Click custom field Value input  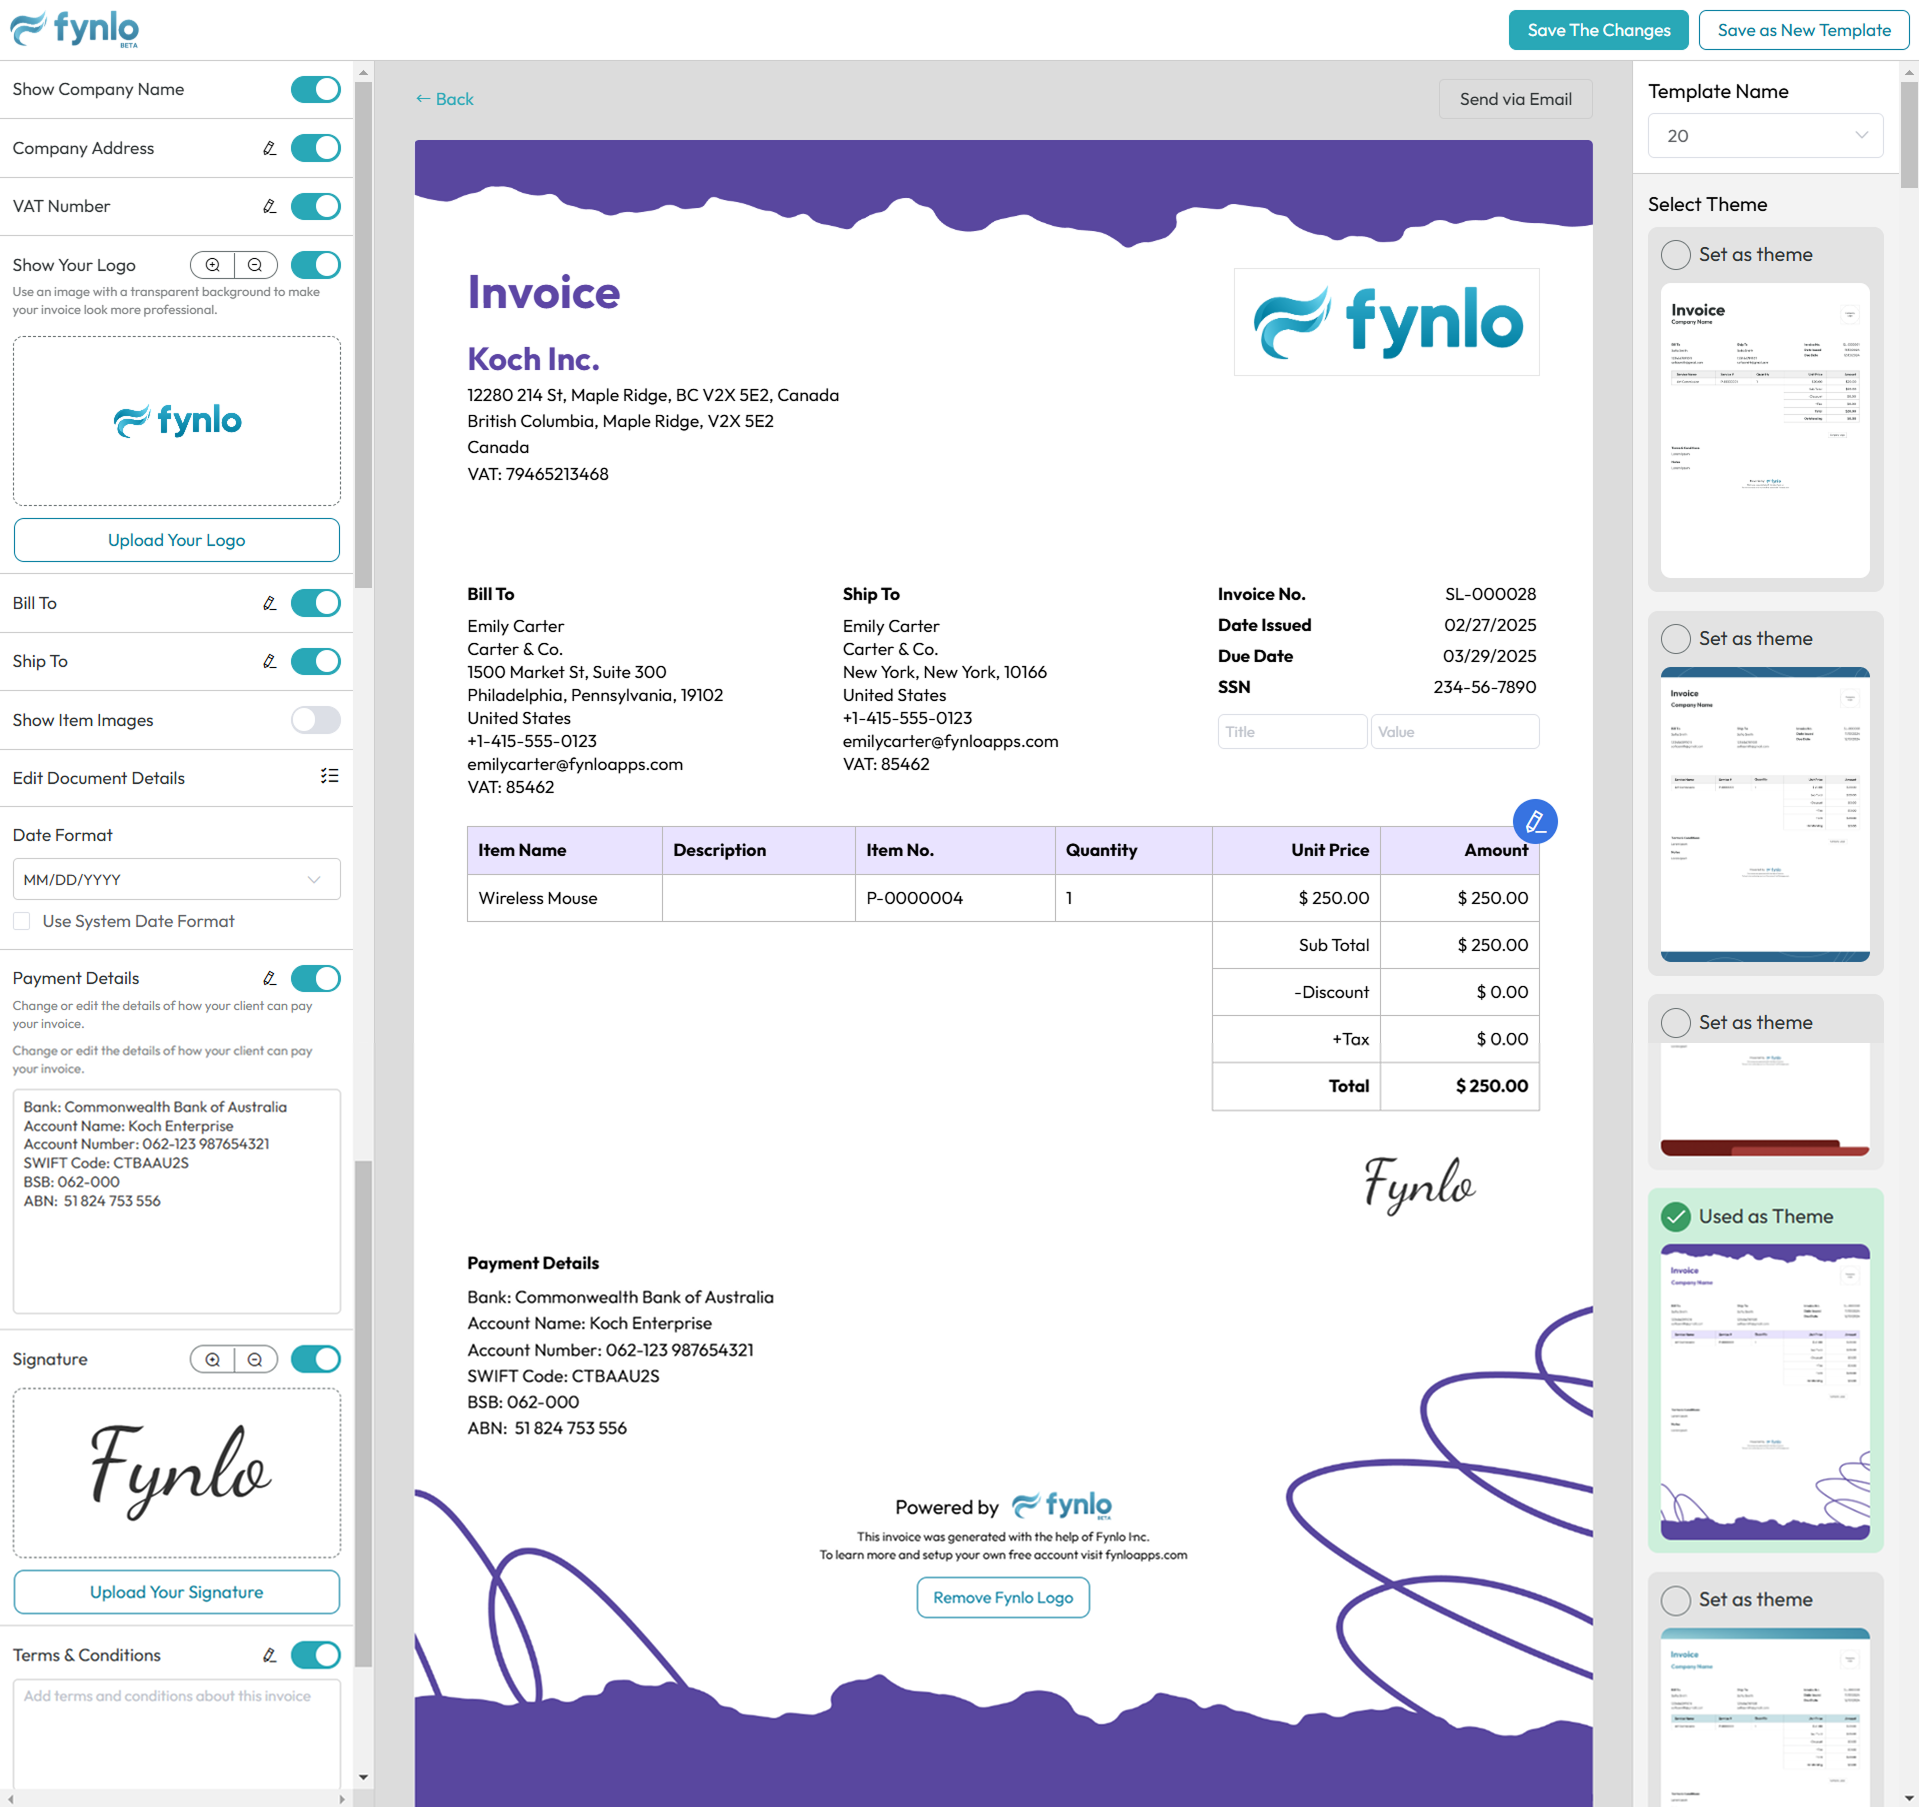point(1455,732)
